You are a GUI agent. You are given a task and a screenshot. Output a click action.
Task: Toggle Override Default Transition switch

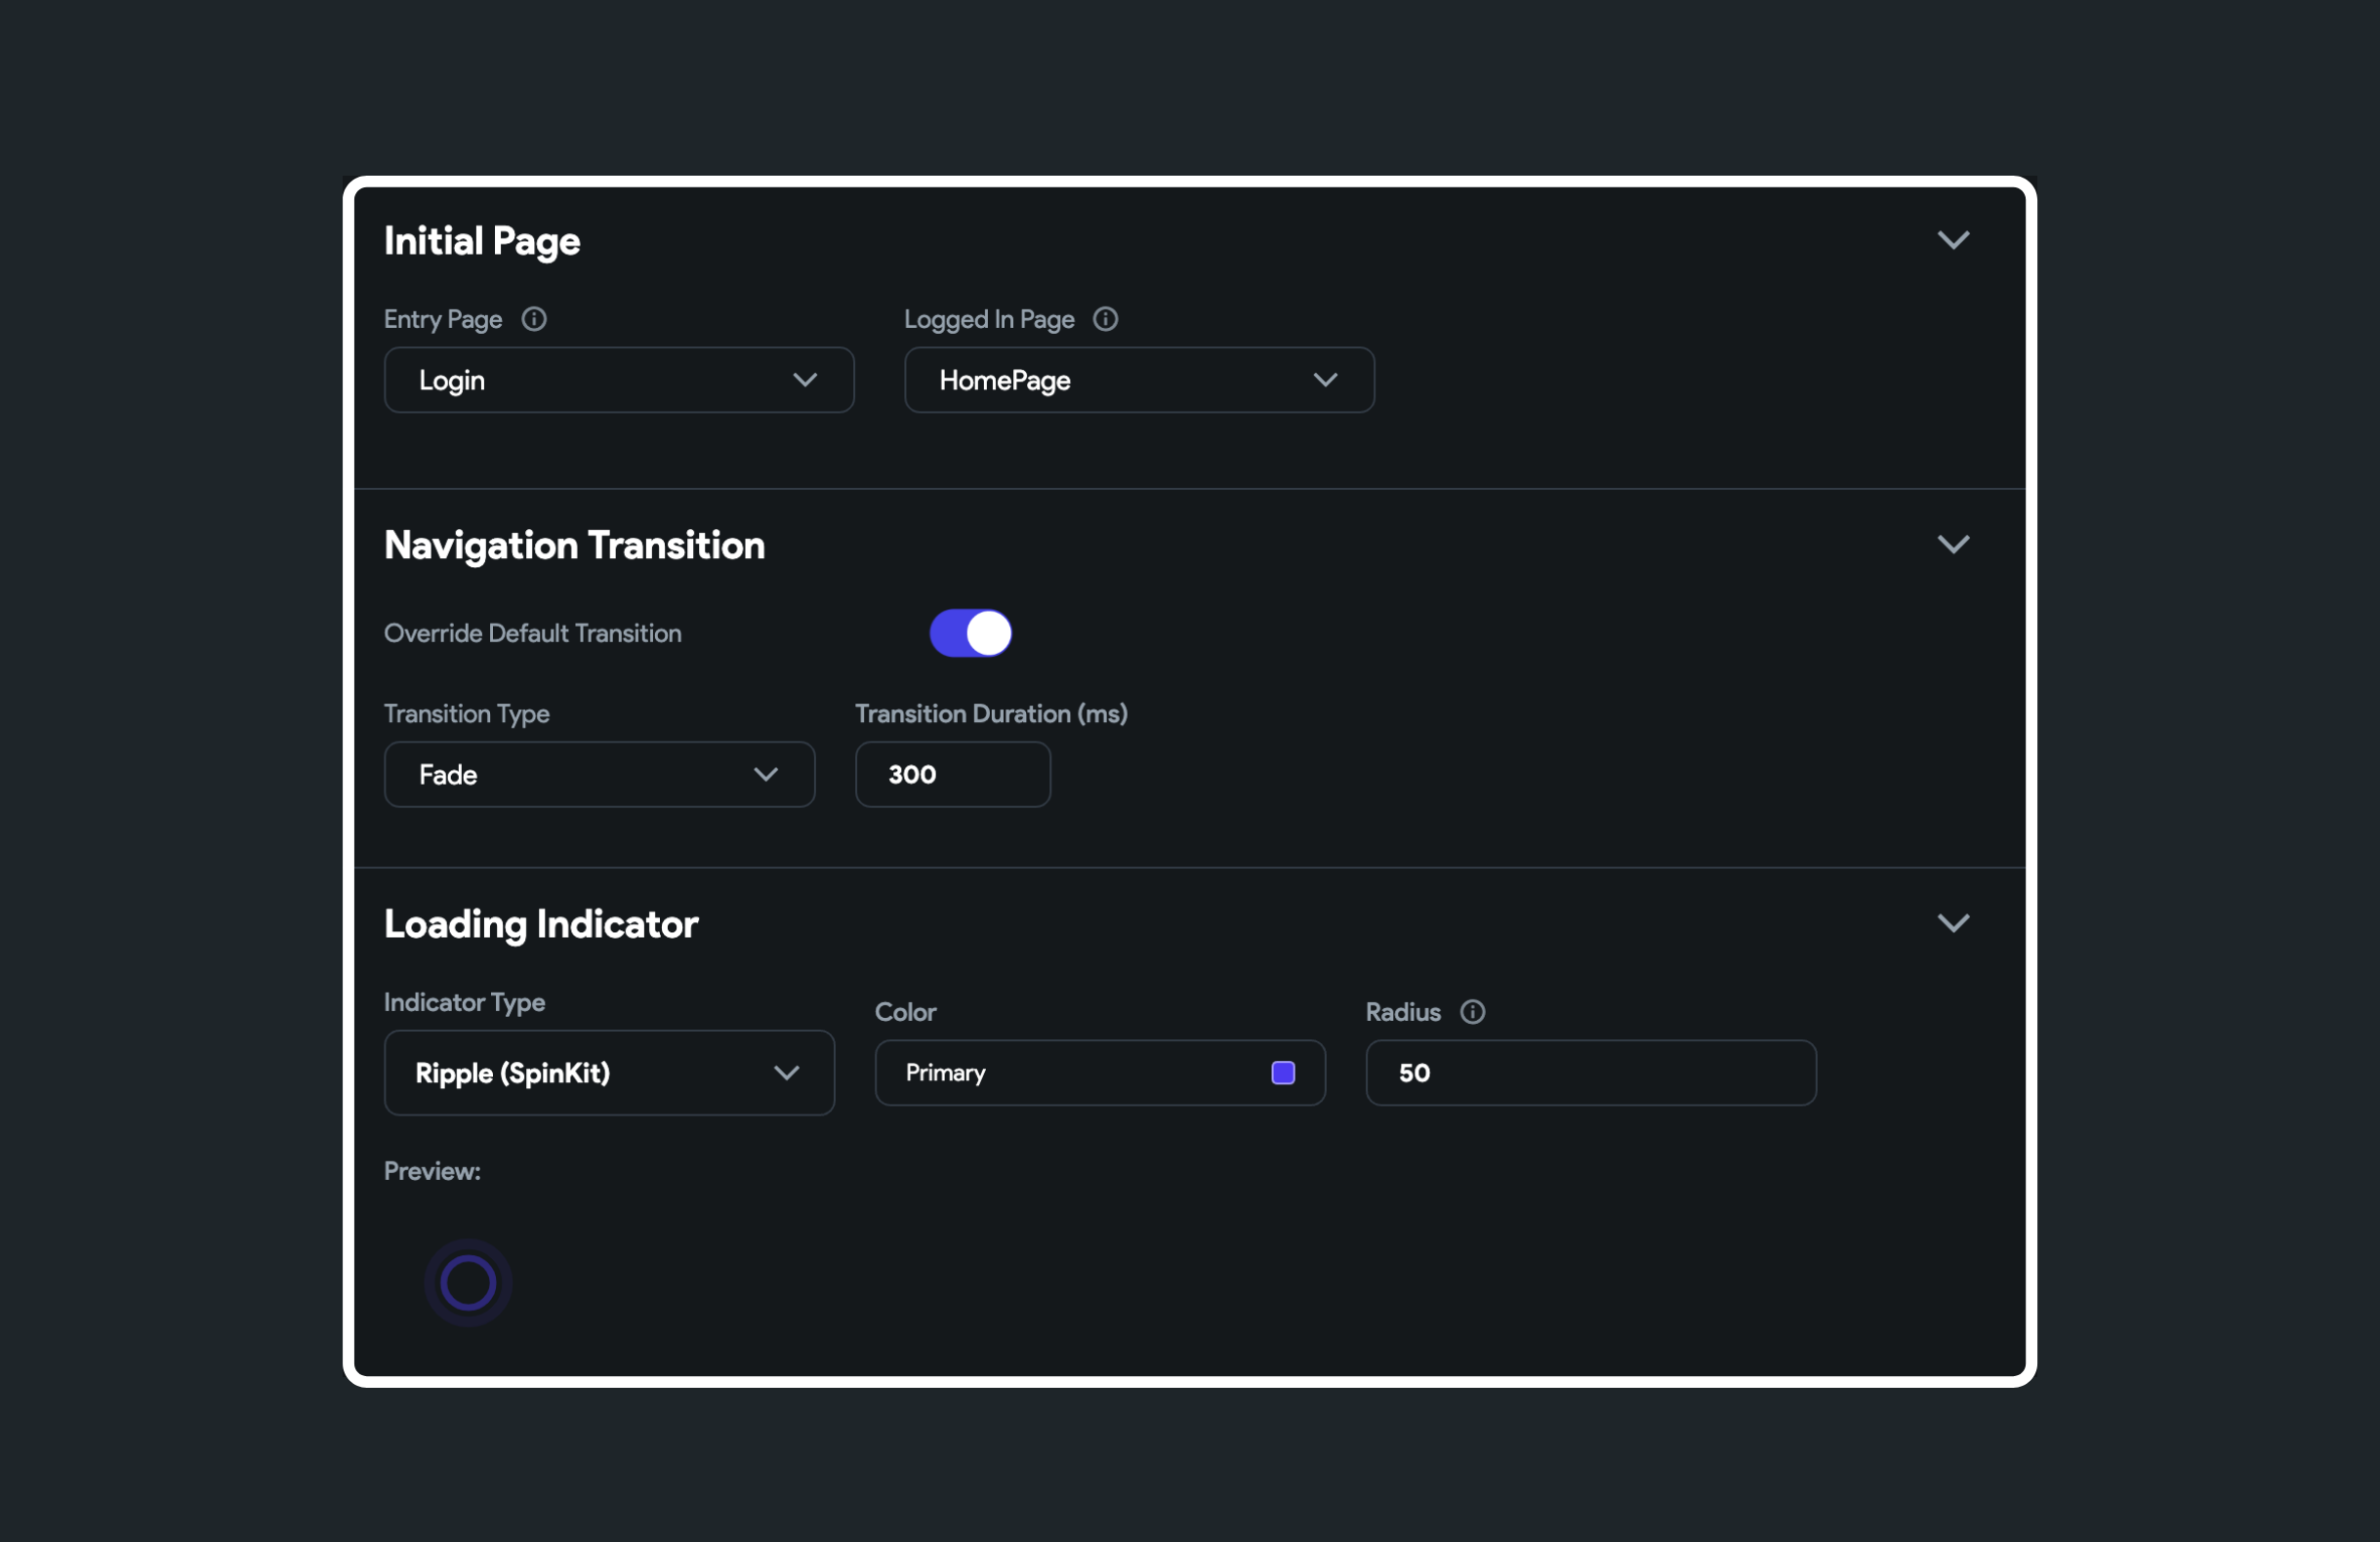[970, 633]
